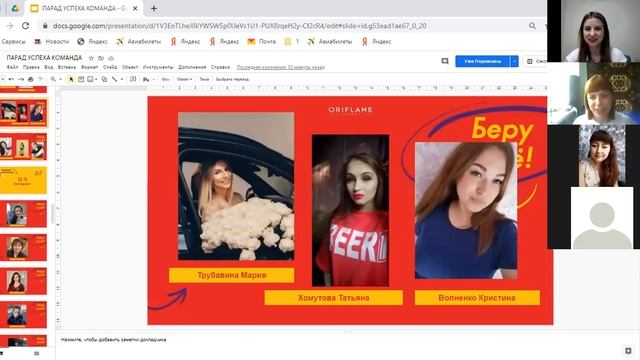Viewport: 640px width, 360px height.
Task: Open the Почта bookmark
Action: 262,42
